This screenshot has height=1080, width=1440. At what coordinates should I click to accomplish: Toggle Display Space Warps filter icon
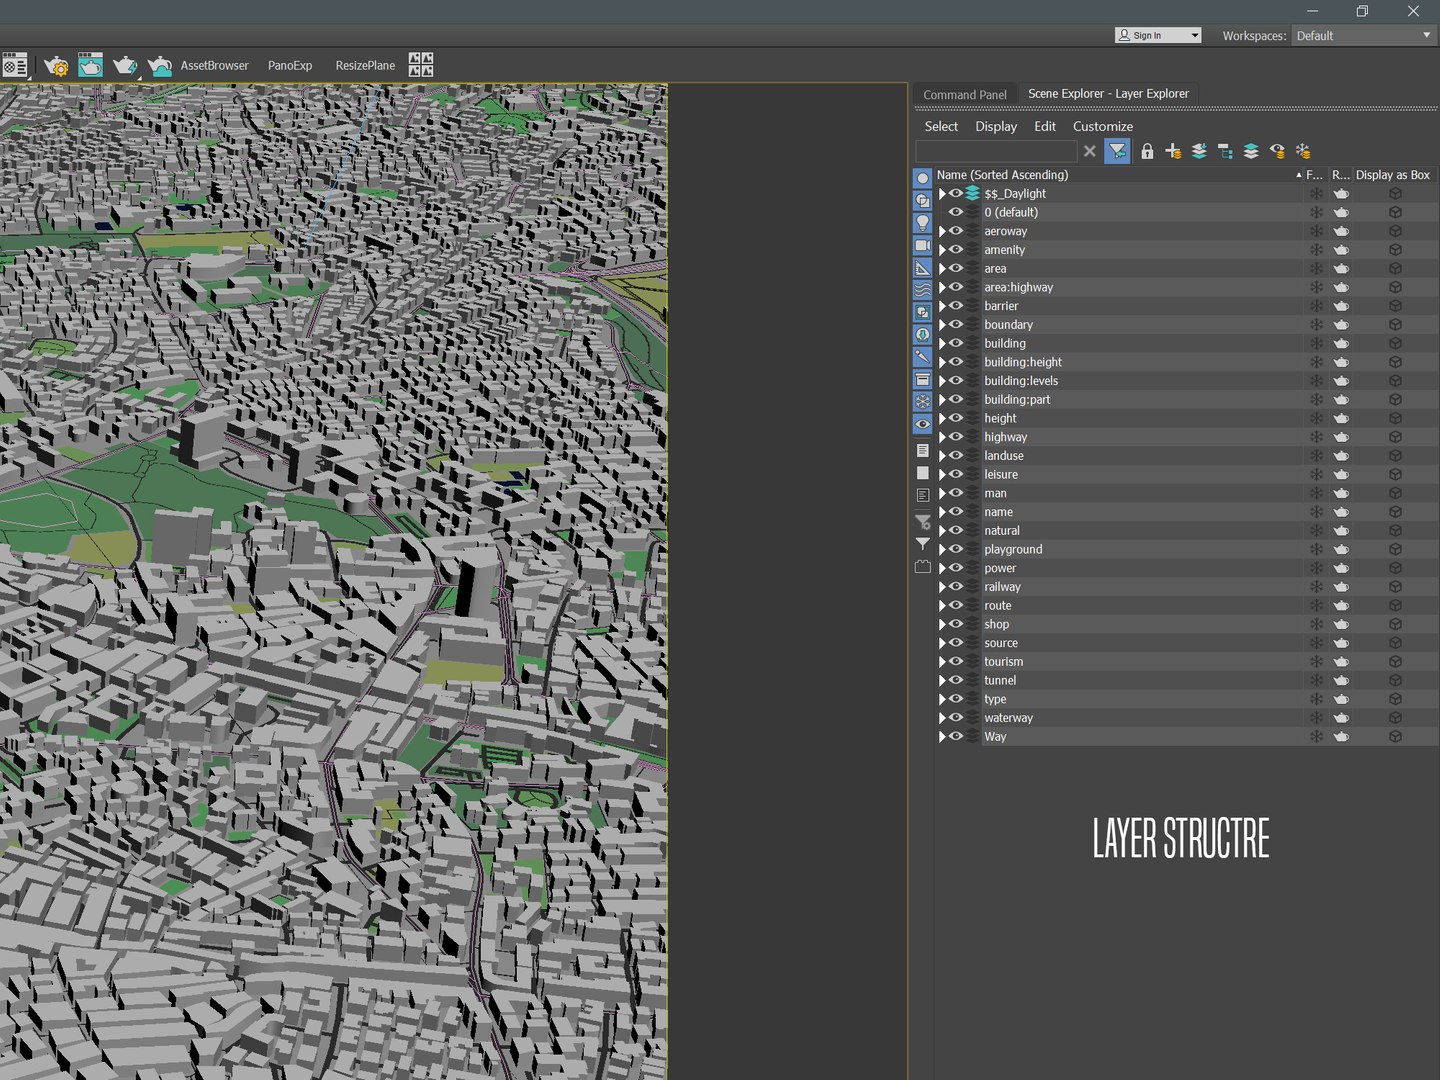coord(923,290)
